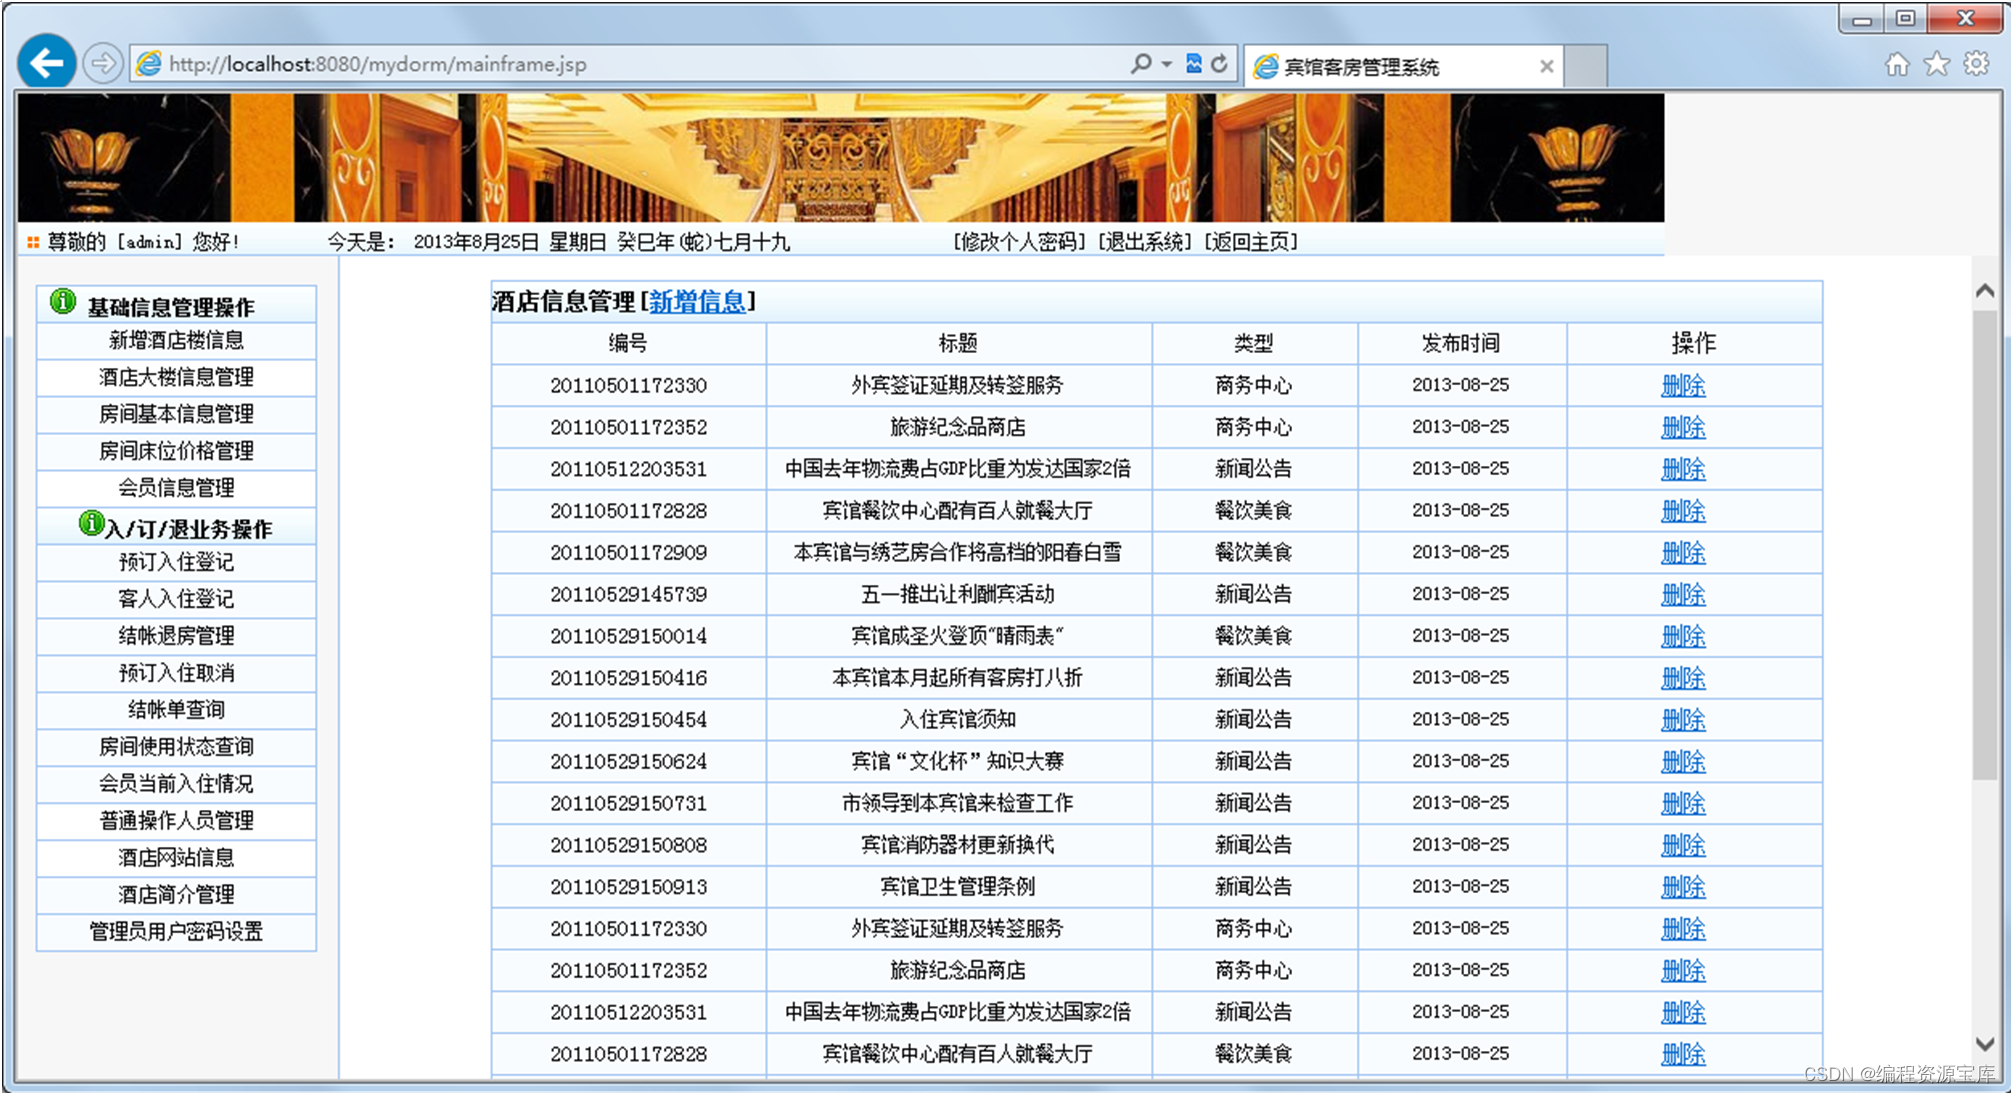The width and height of the screenshot is (2011, 1093).
Task: Open 普通操作人员管理 in the sidebar
Action: click(176, 822)
